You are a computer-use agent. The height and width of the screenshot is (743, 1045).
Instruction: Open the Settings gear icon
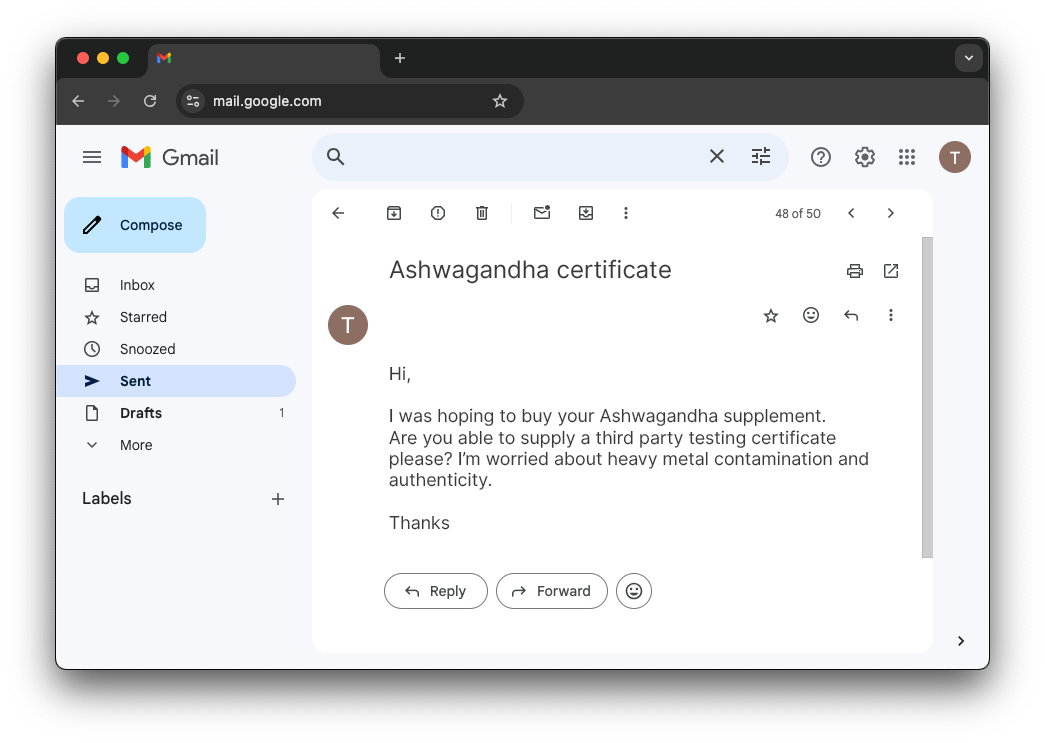864,157
